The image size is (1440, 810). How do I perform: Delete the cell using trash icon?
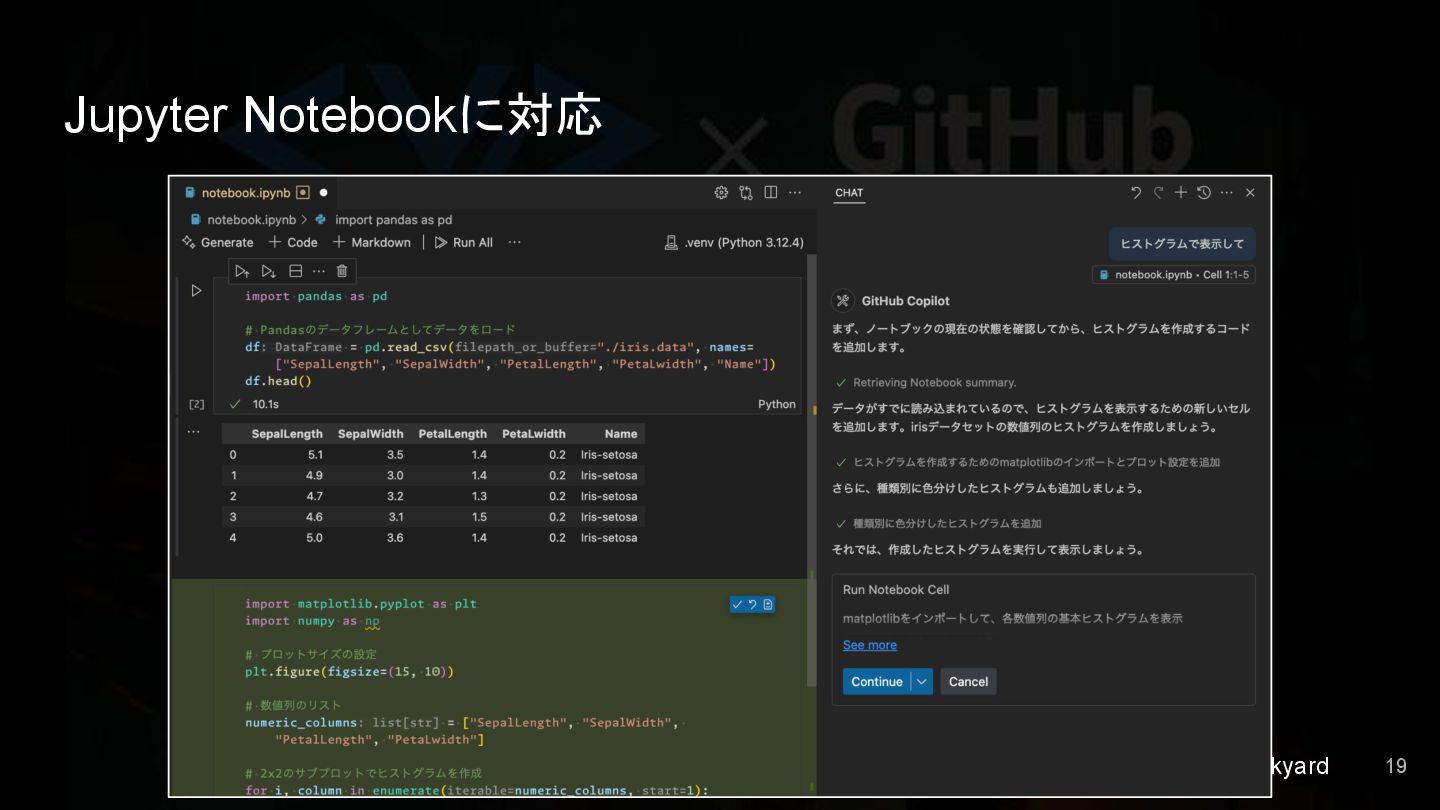(x=342, y=271)
